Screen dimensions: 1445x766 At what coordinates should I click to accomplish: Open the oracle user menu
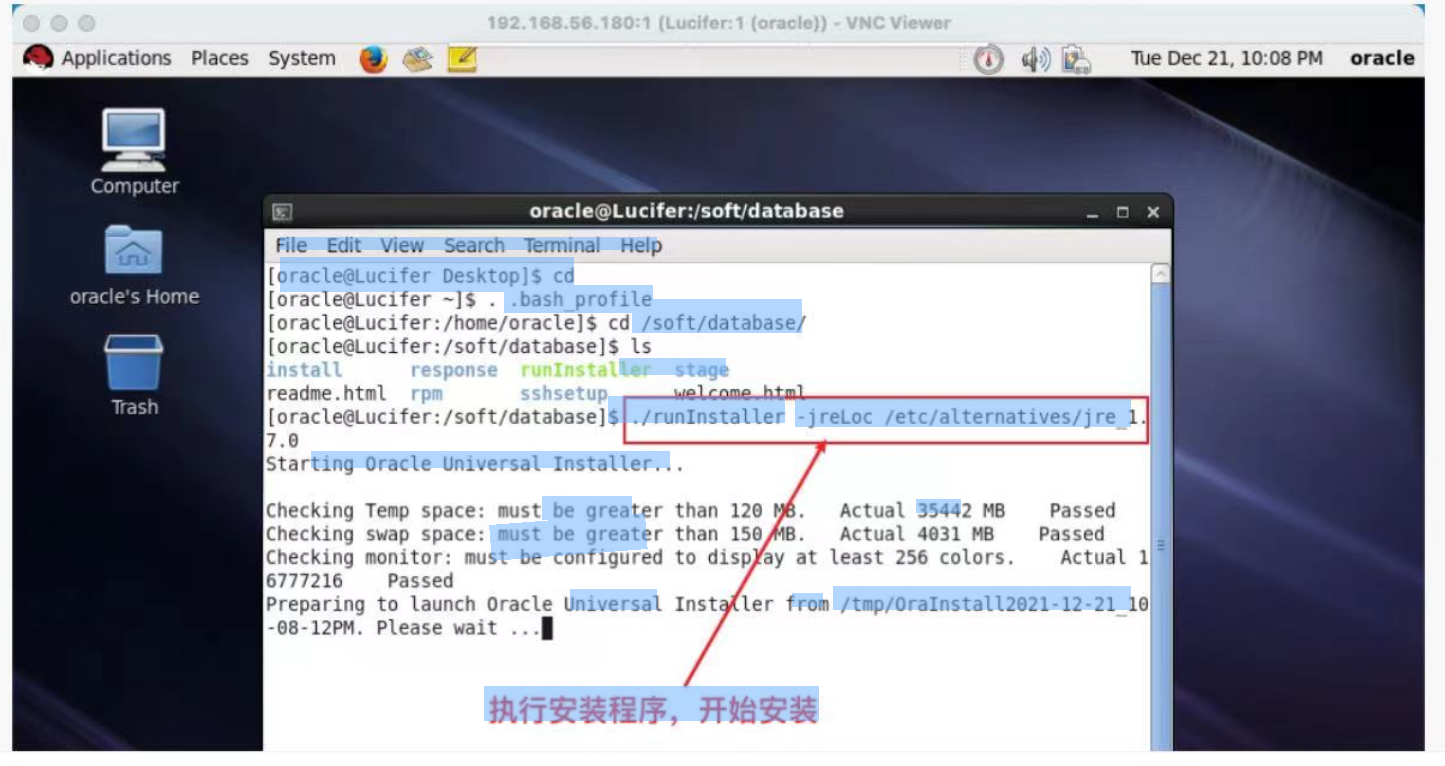pos(1382,58)
